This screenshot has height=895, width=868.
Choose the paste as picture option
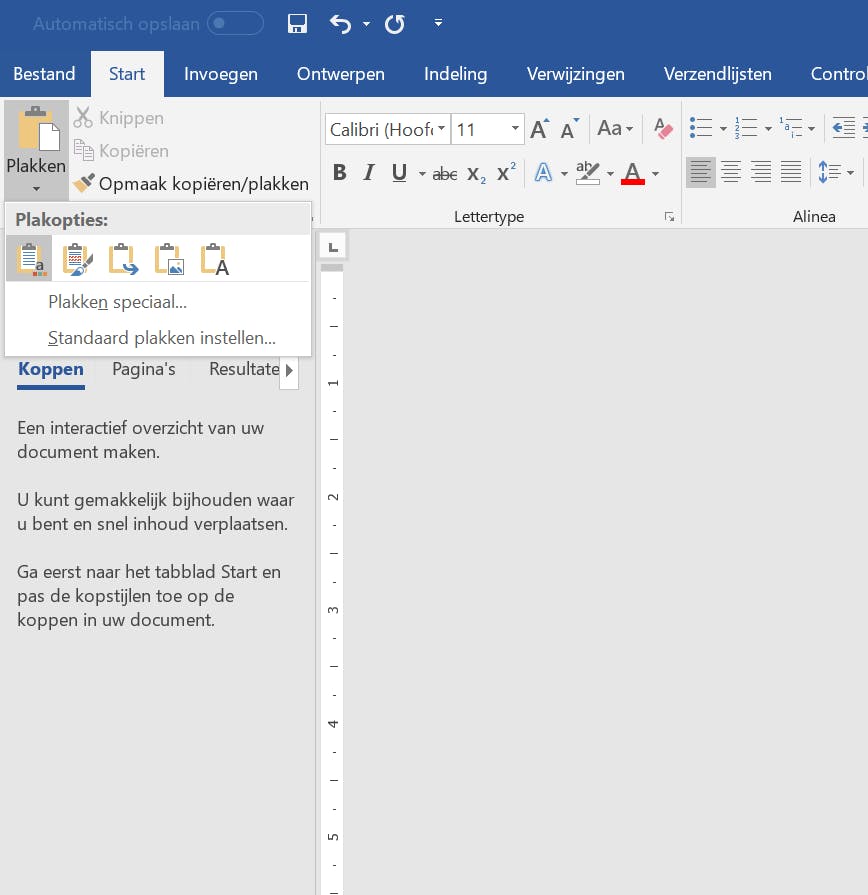coord(169,259)
